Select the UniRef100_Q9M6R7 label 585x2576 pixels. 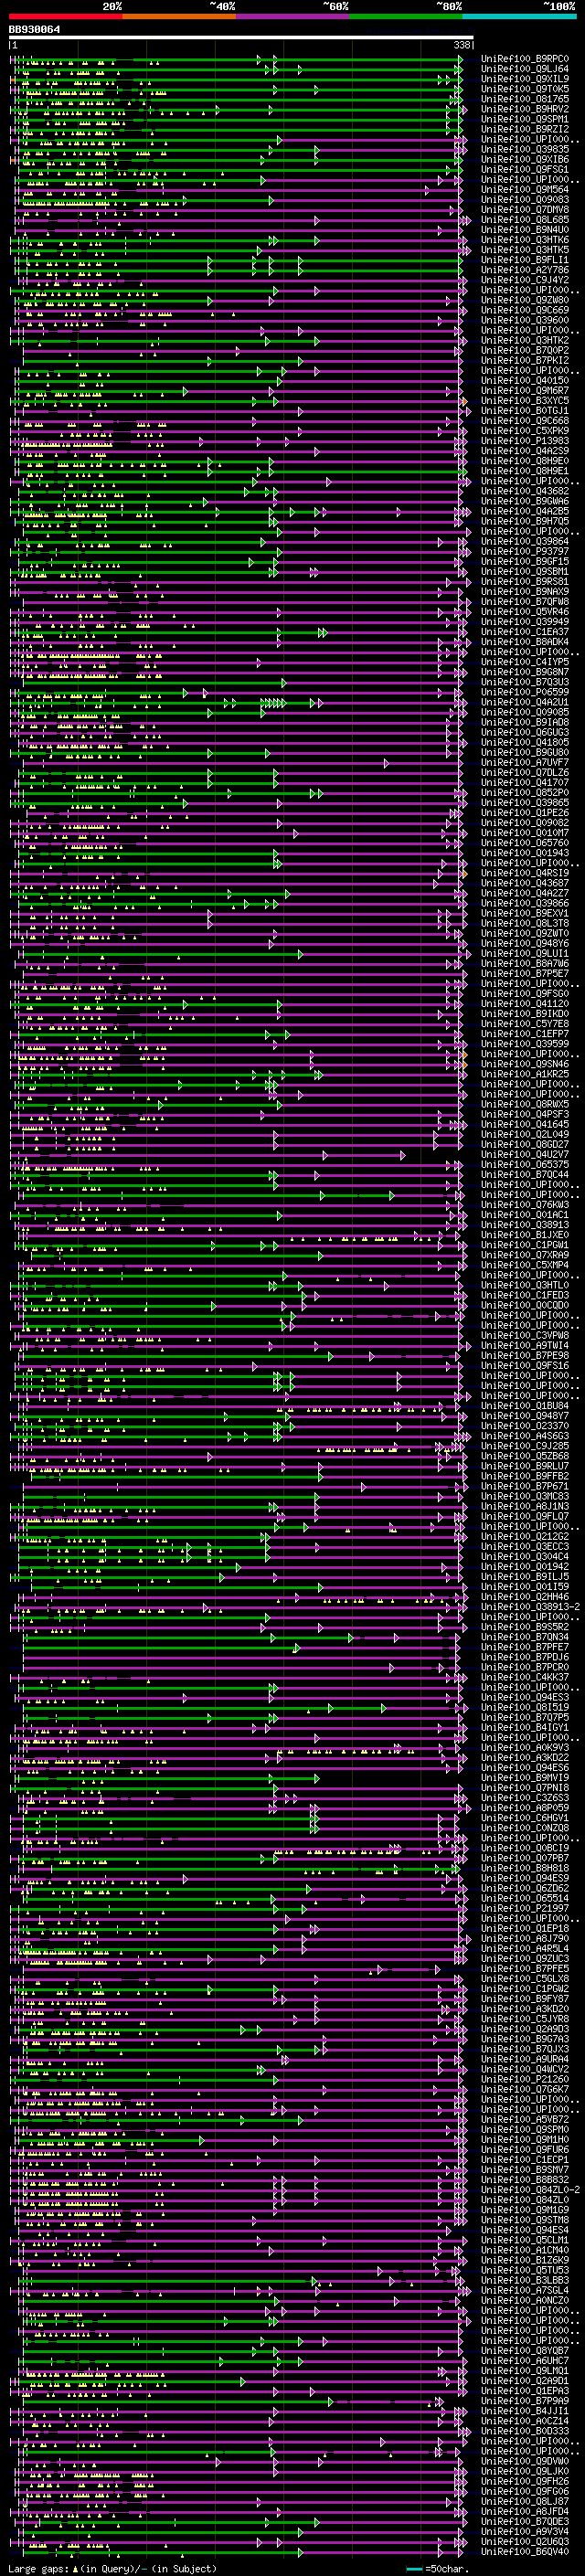coord(525,390)
